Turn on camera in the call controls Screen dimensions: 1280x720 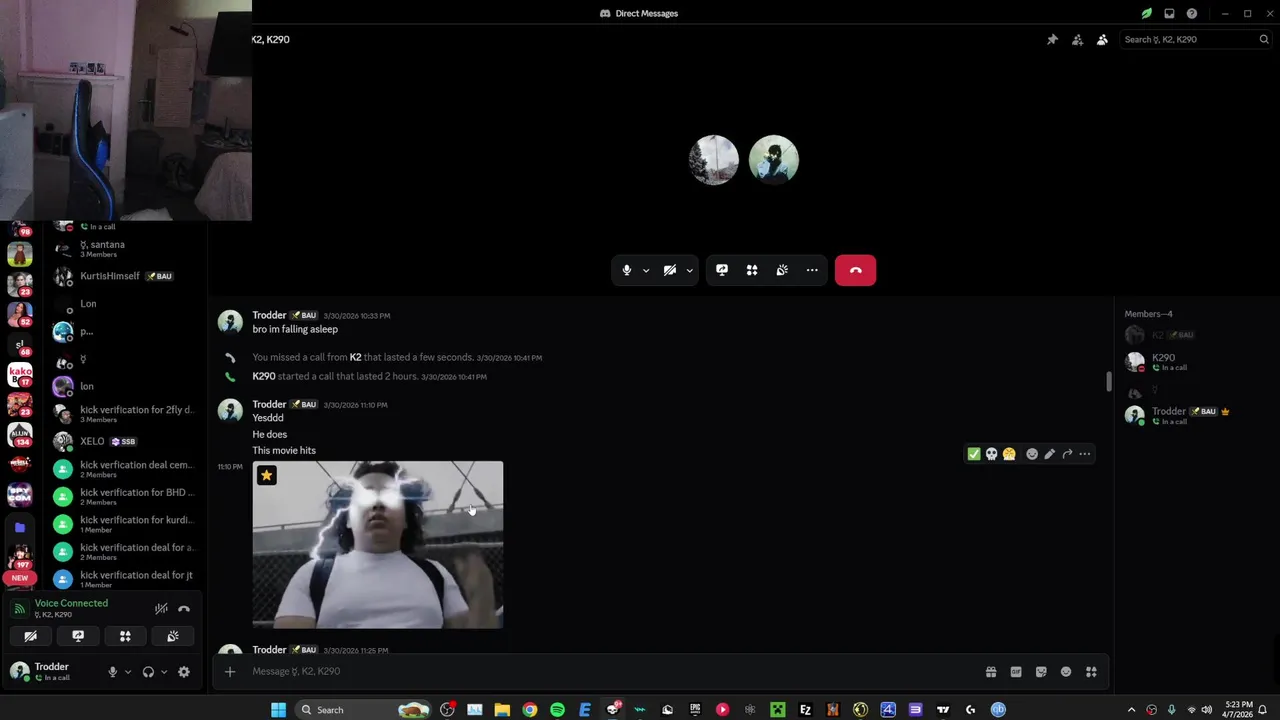pos(670,270)
